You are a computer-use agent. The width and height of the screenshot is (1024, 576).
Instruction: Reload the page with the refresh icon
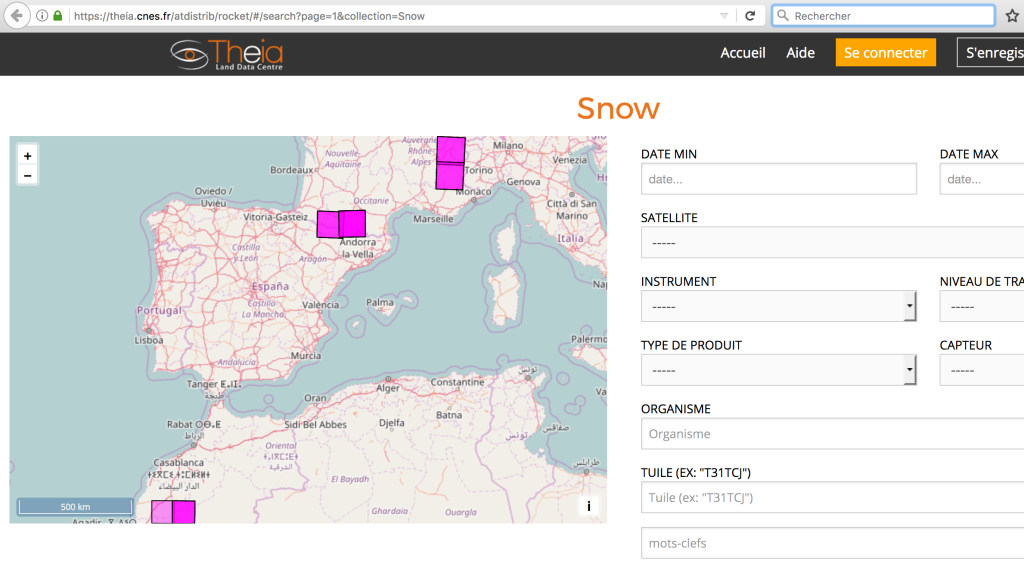[750, 16]
